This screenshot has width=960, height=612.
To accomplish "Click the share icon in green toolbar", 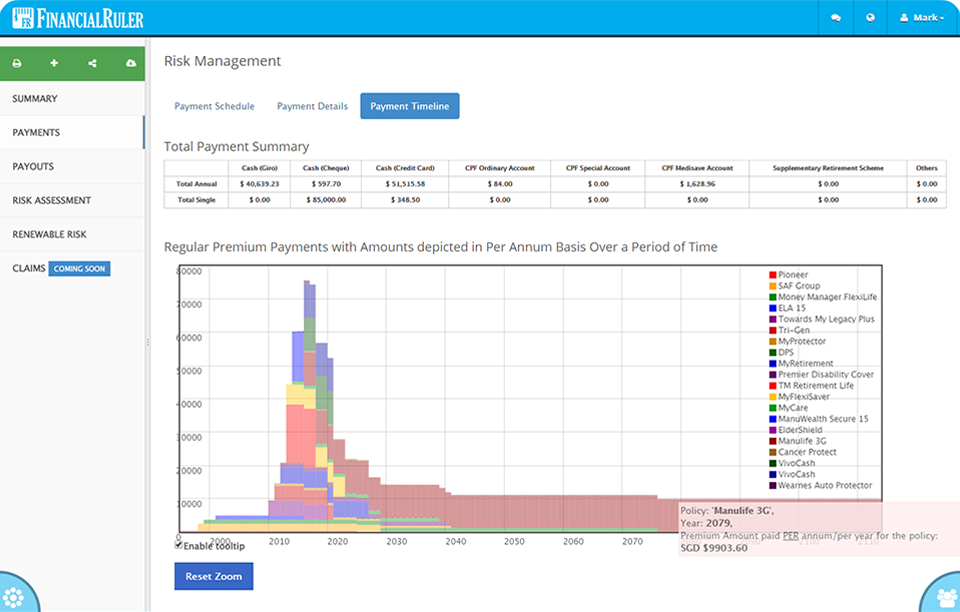I will click(x=92, y=63).
